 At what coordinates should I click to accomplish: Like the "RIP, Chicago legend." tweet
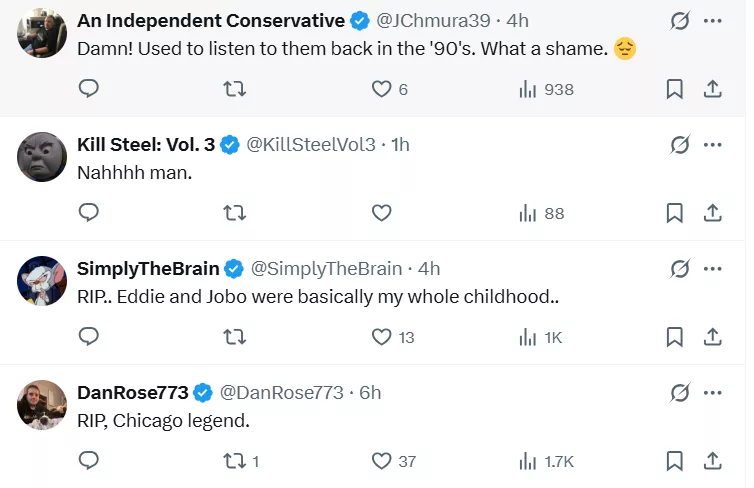tap(381, 461)
